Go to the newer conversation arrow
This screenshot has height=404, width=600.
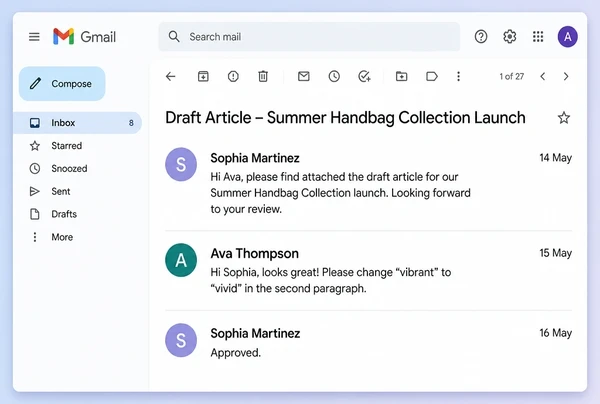pos(543,77)
